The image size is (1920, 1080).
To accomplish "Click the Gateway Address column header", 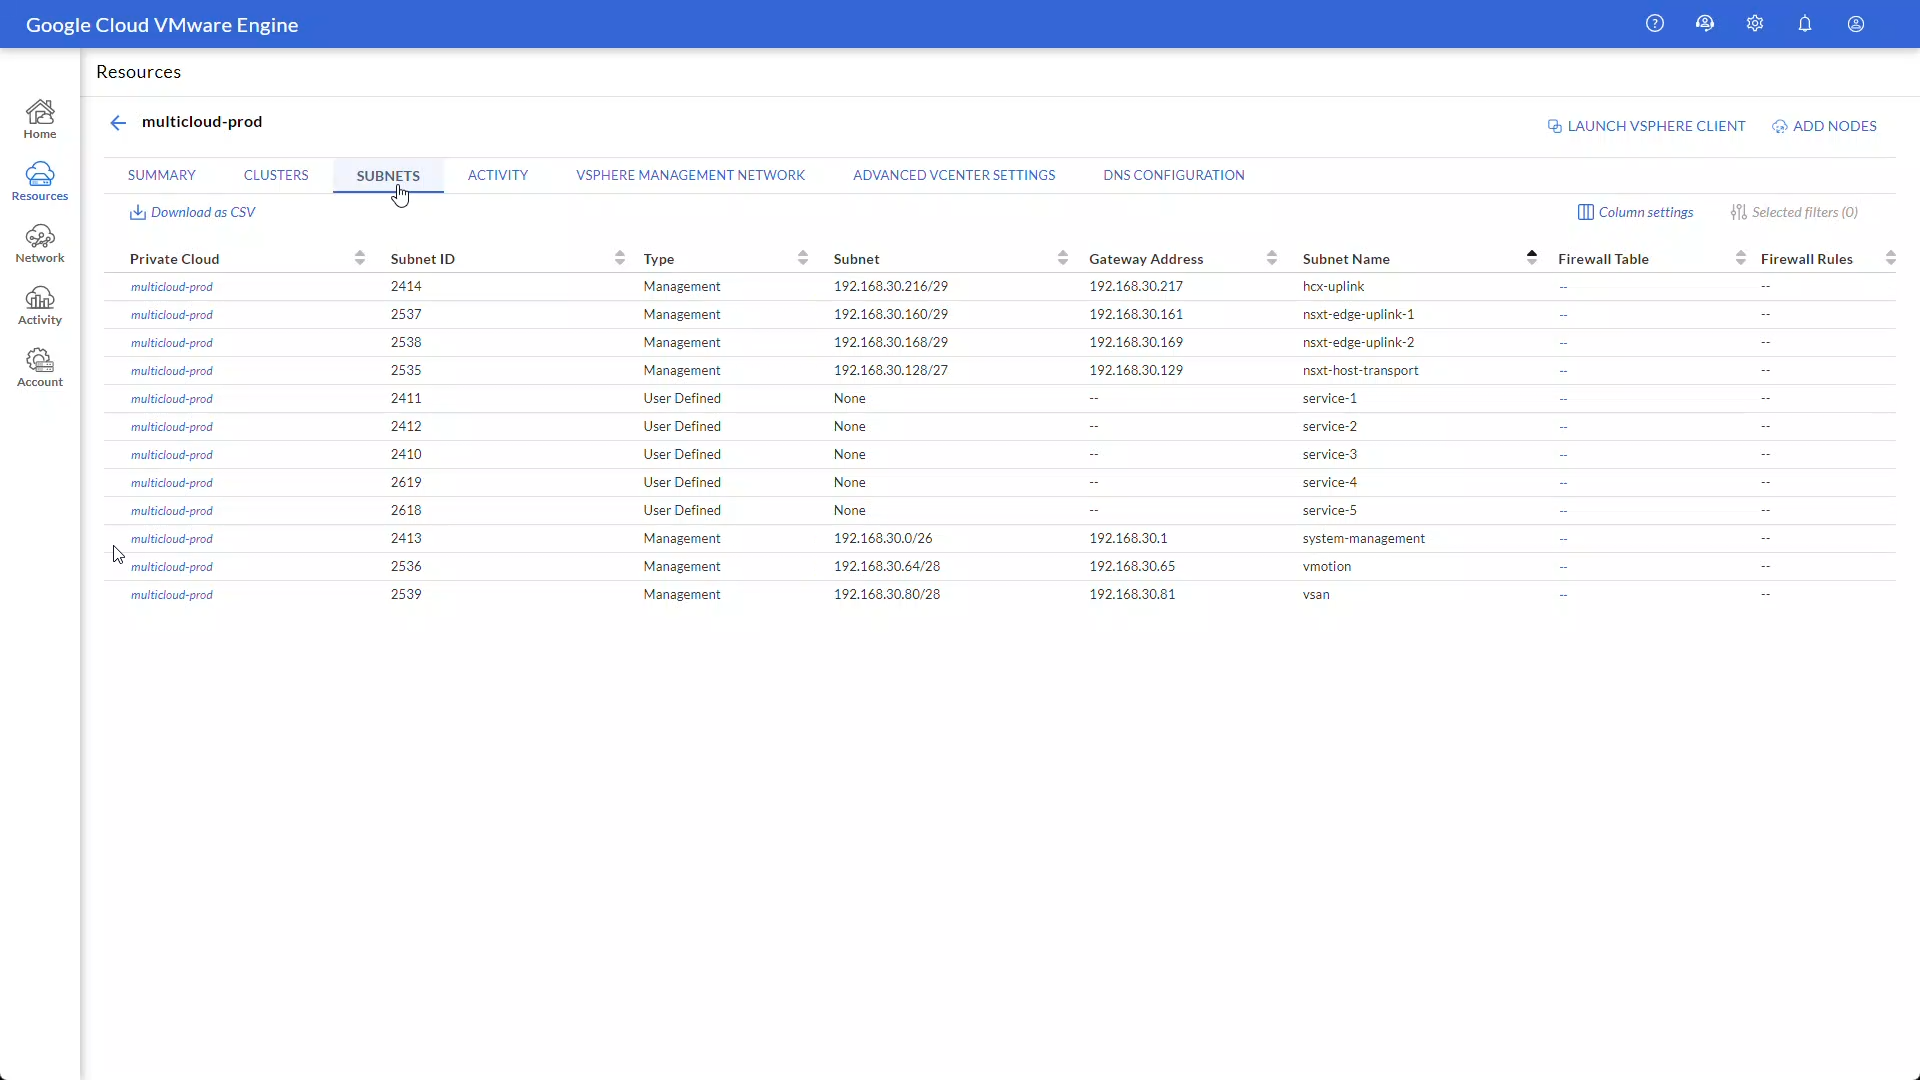I will pos(1146,259).
